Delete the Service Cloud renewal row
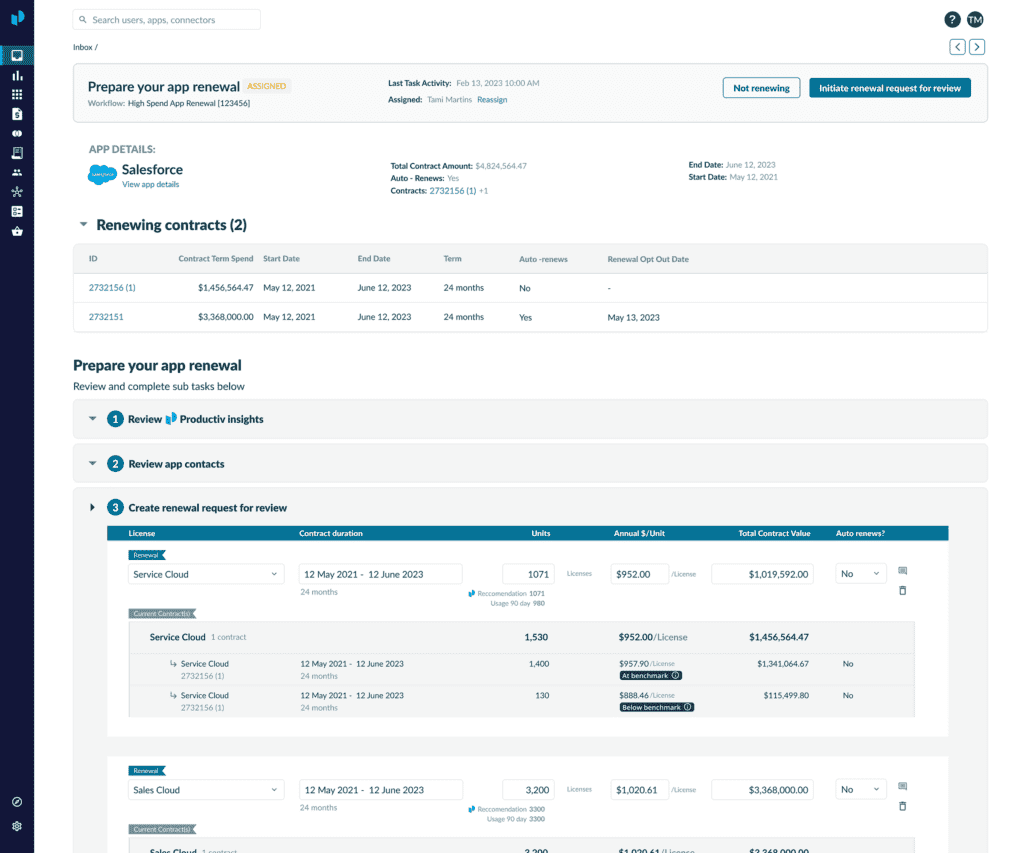 (903, 590)
